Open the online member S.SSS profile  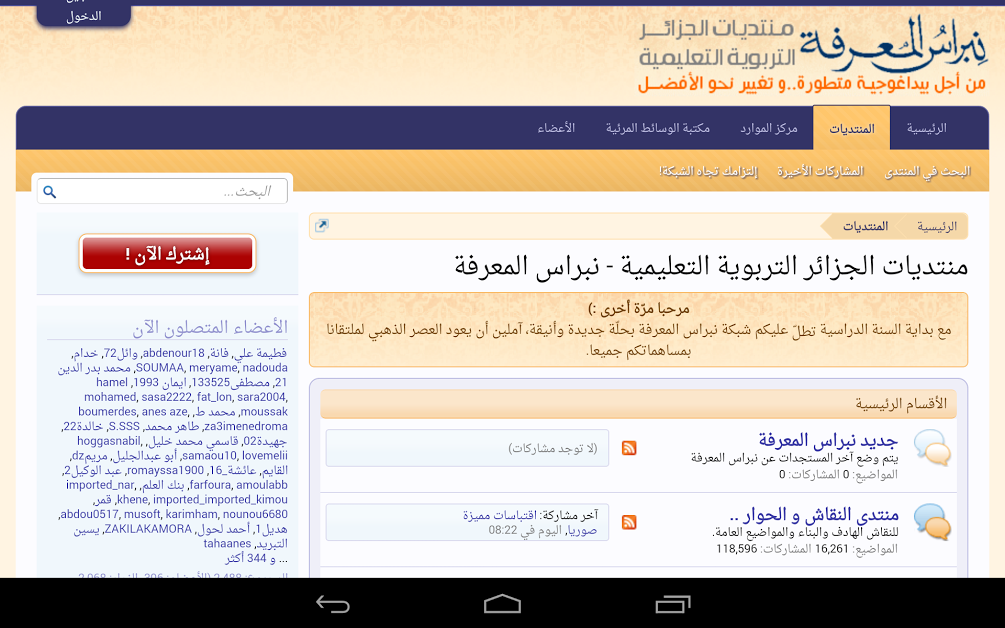(124, 427)
